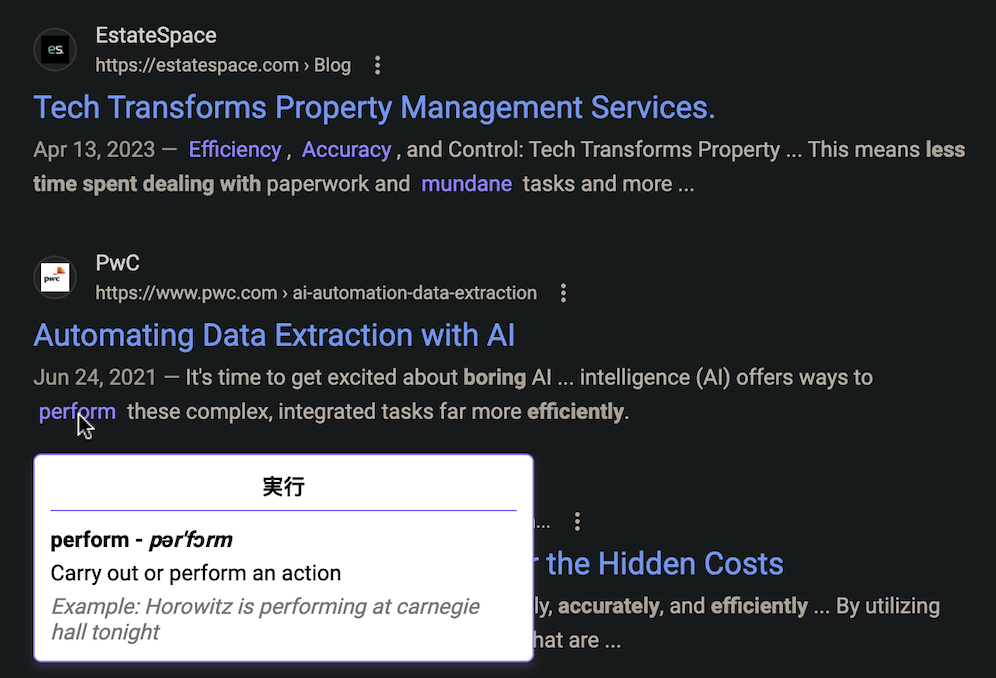Click the definition Carry out or perform
The width and height of the screenshot is (996, 678).
click(x=196, y=573)
